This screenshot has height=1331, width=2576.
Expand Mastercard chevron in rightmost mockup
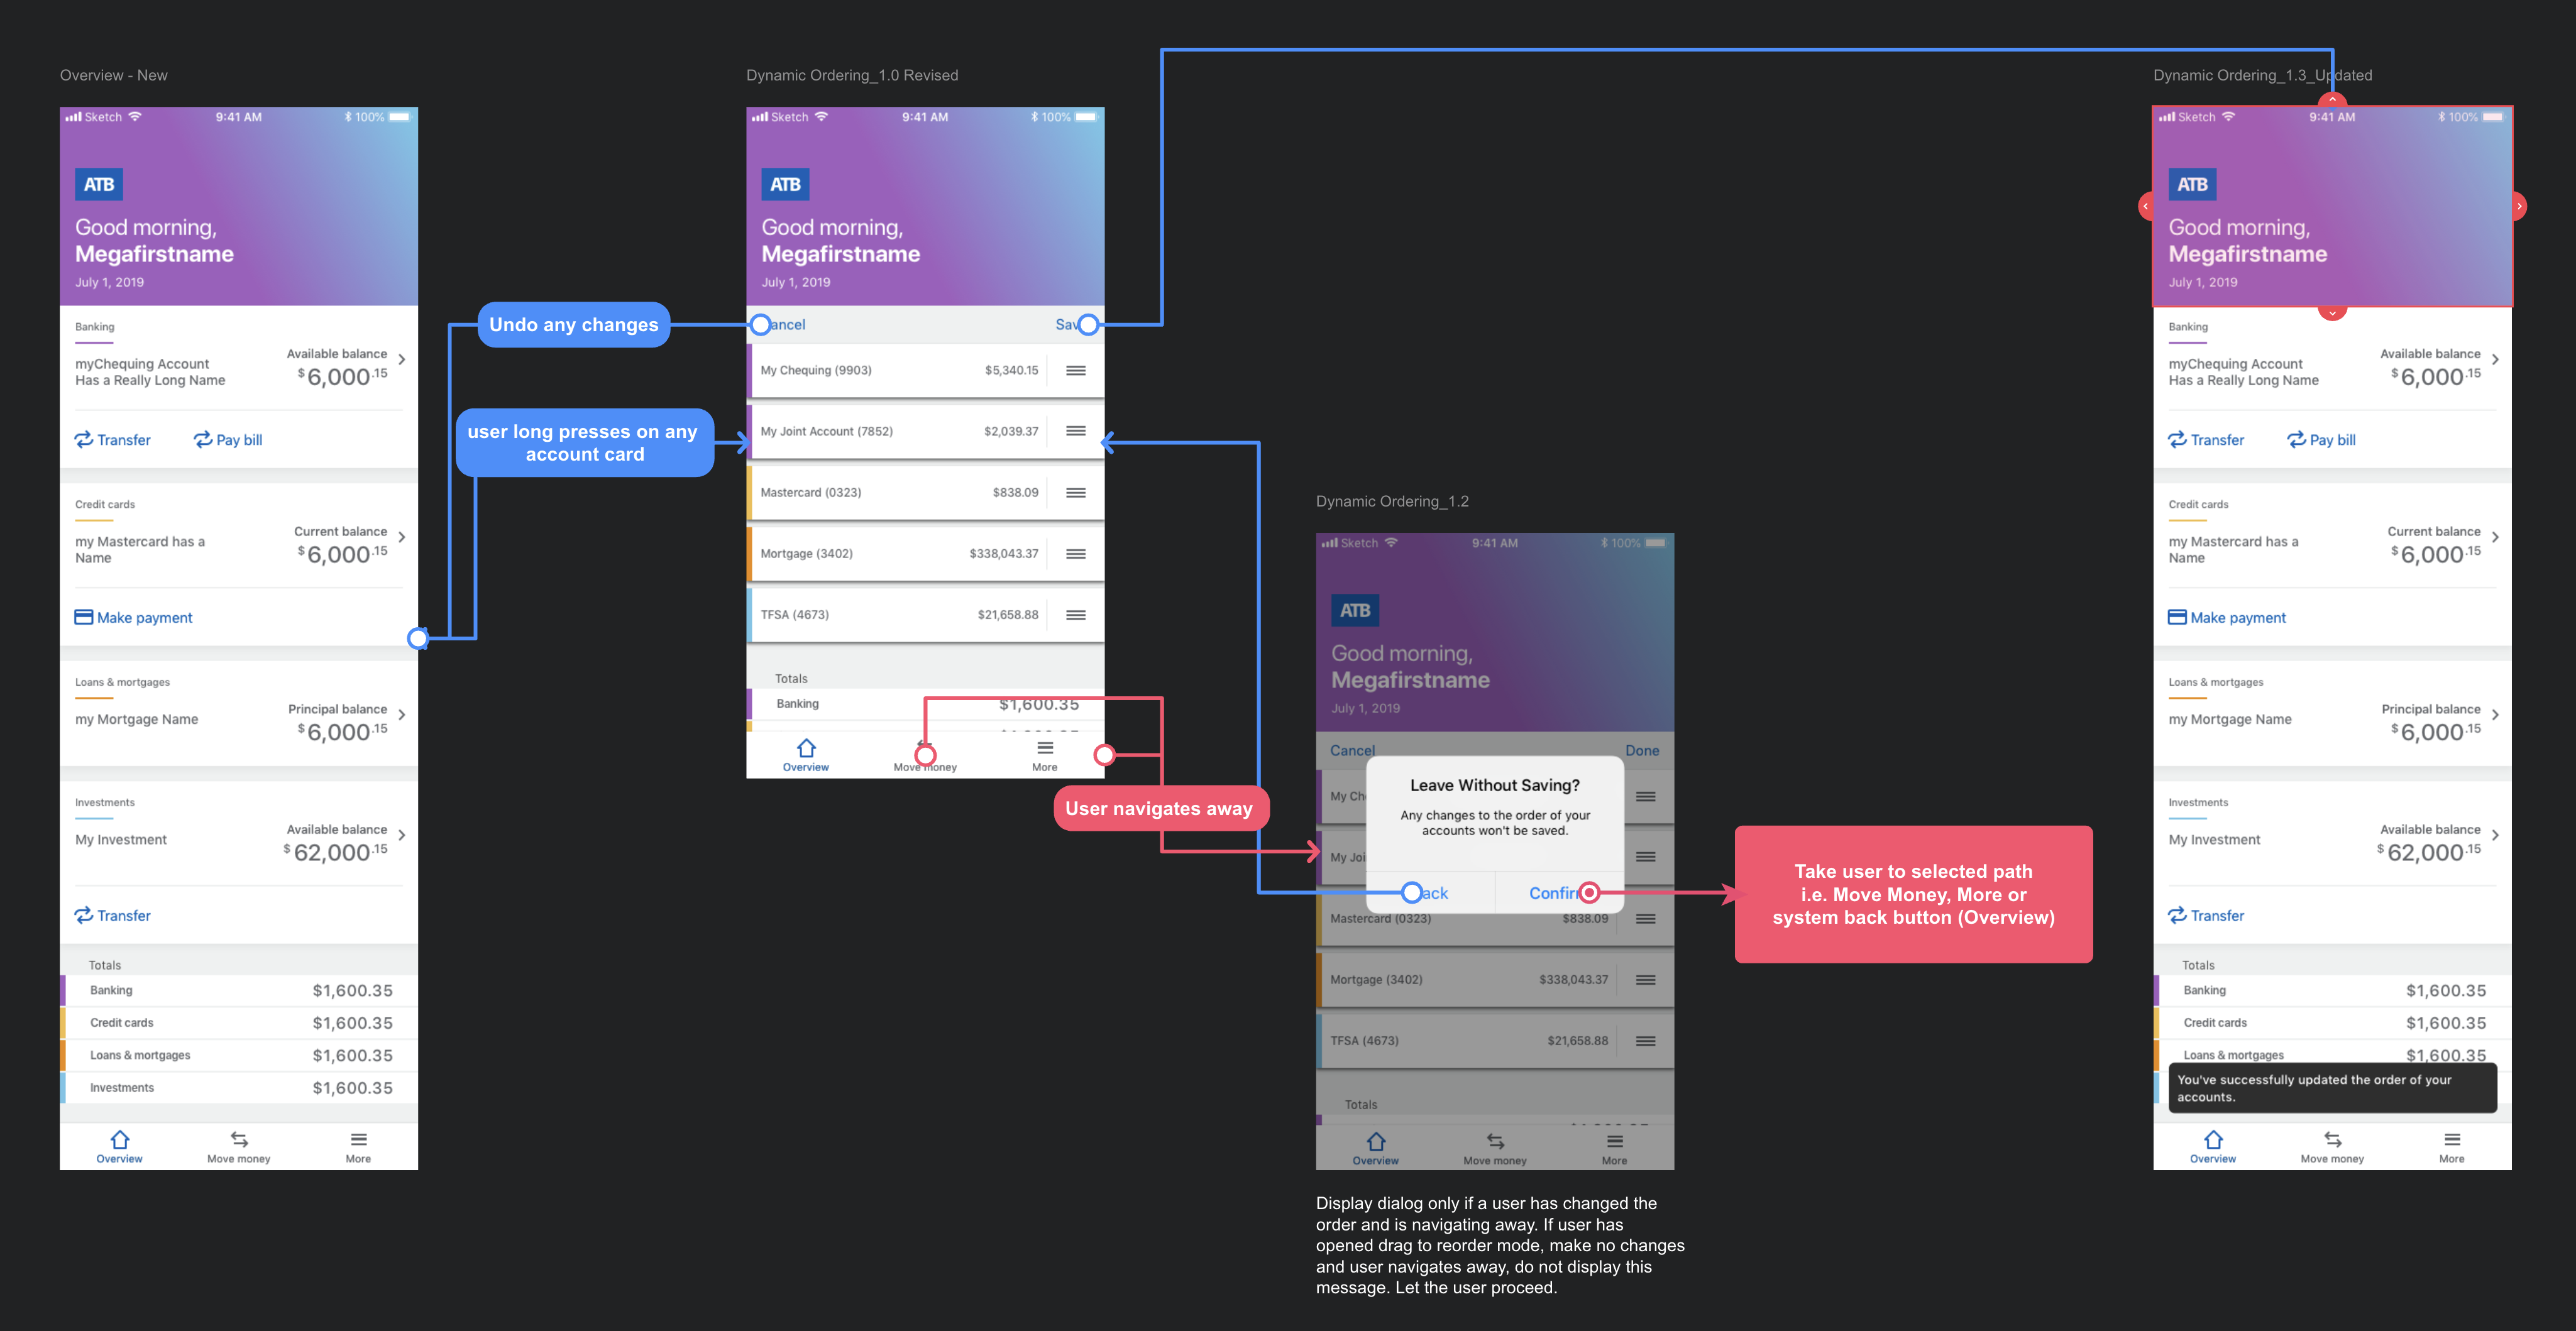(x=2495, y=537)
